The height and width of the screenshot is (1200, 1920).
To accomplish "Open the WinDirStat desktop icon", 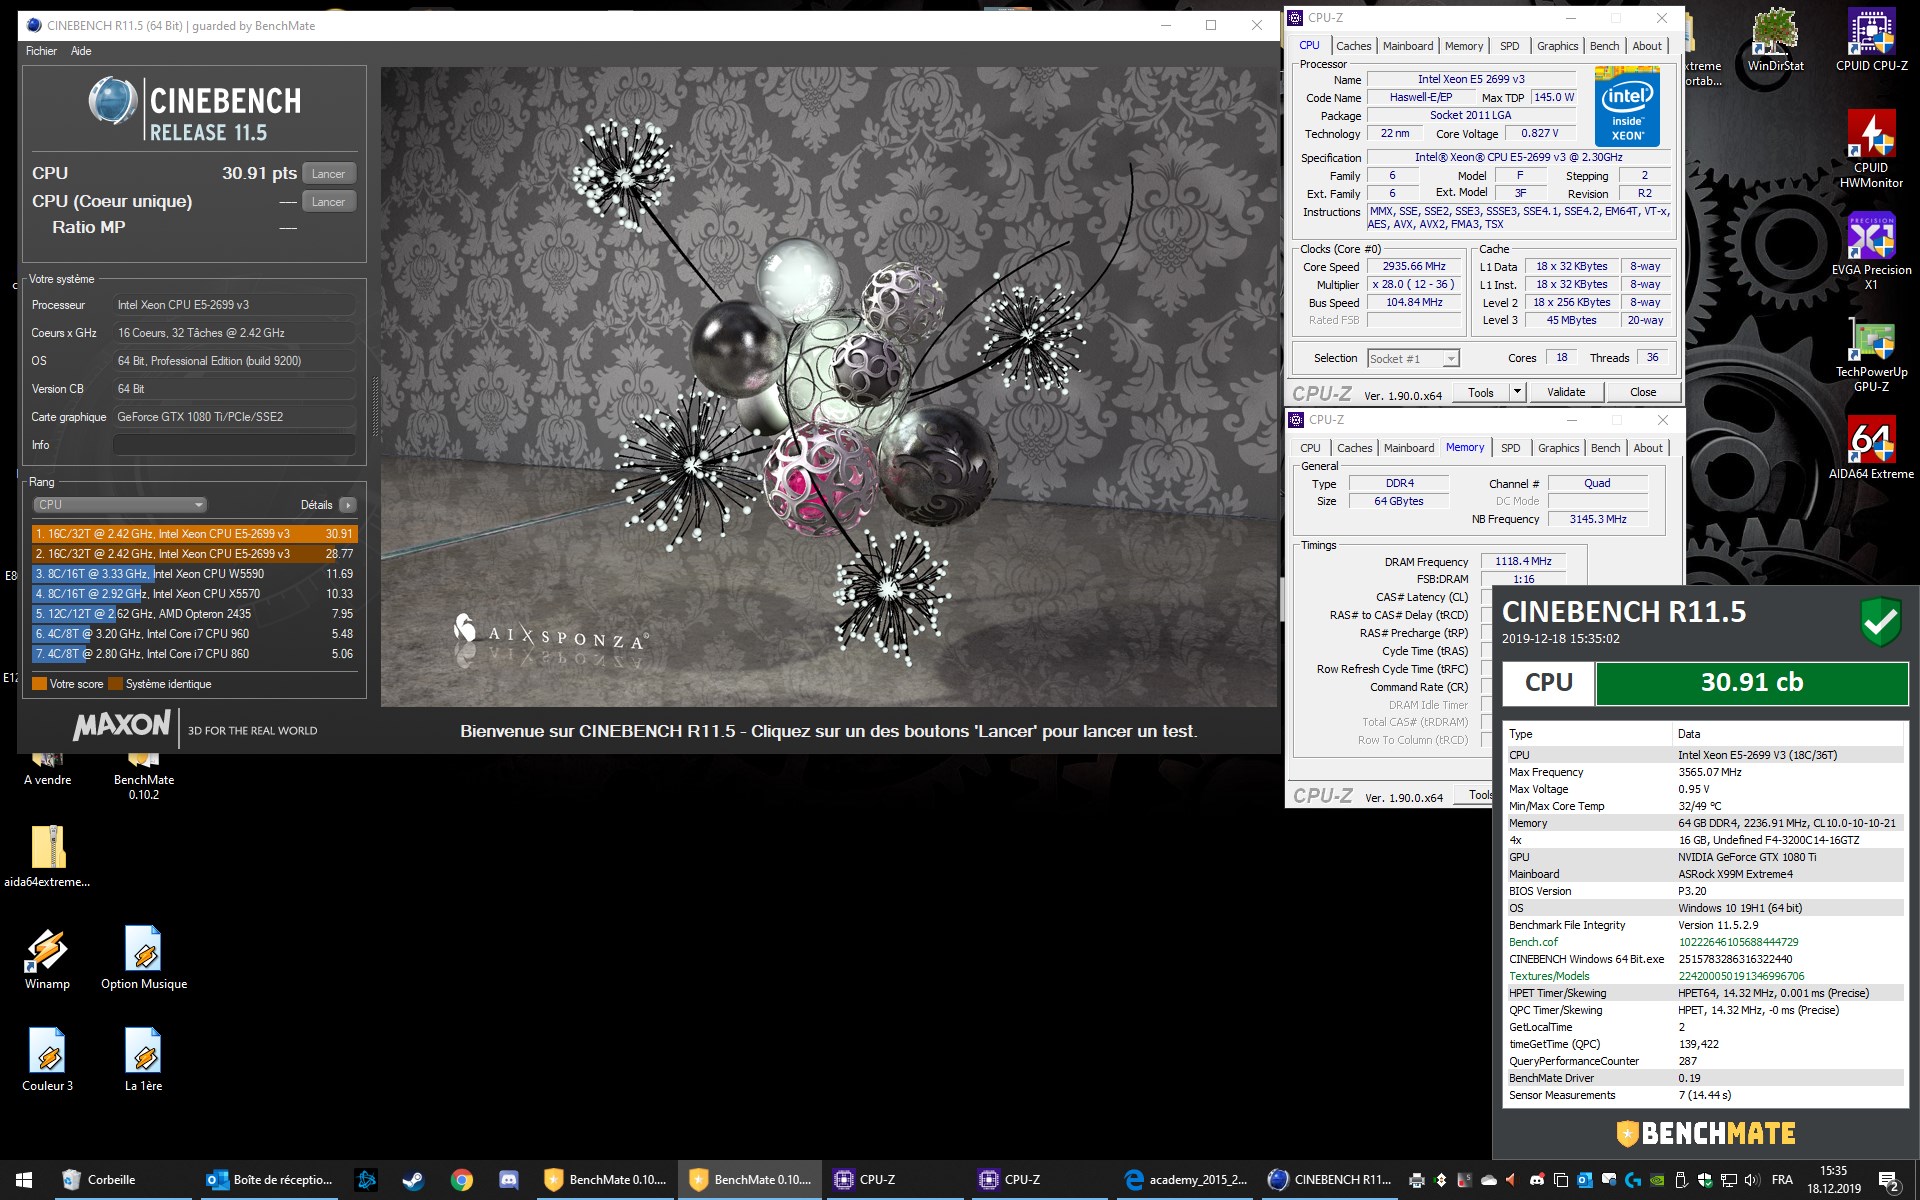I will pos(1775,40).
